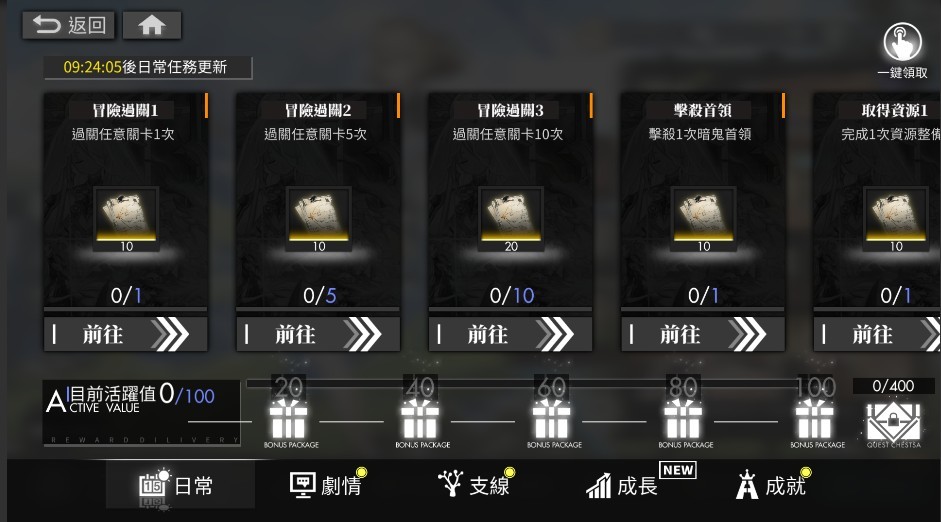Switch to the 支線 side quest tab
This screenshot has width=941, height=522.
click(x=476, y=485)
